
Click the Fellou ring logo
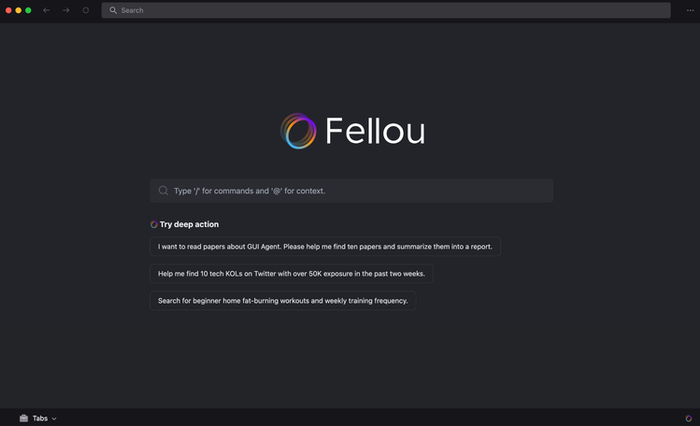tap(298, 131)
